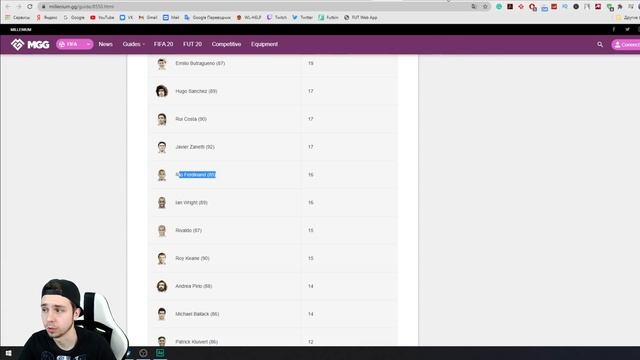640x360 pixels.
Task: Open the Mail bookmark
Action: pos(171,18)
